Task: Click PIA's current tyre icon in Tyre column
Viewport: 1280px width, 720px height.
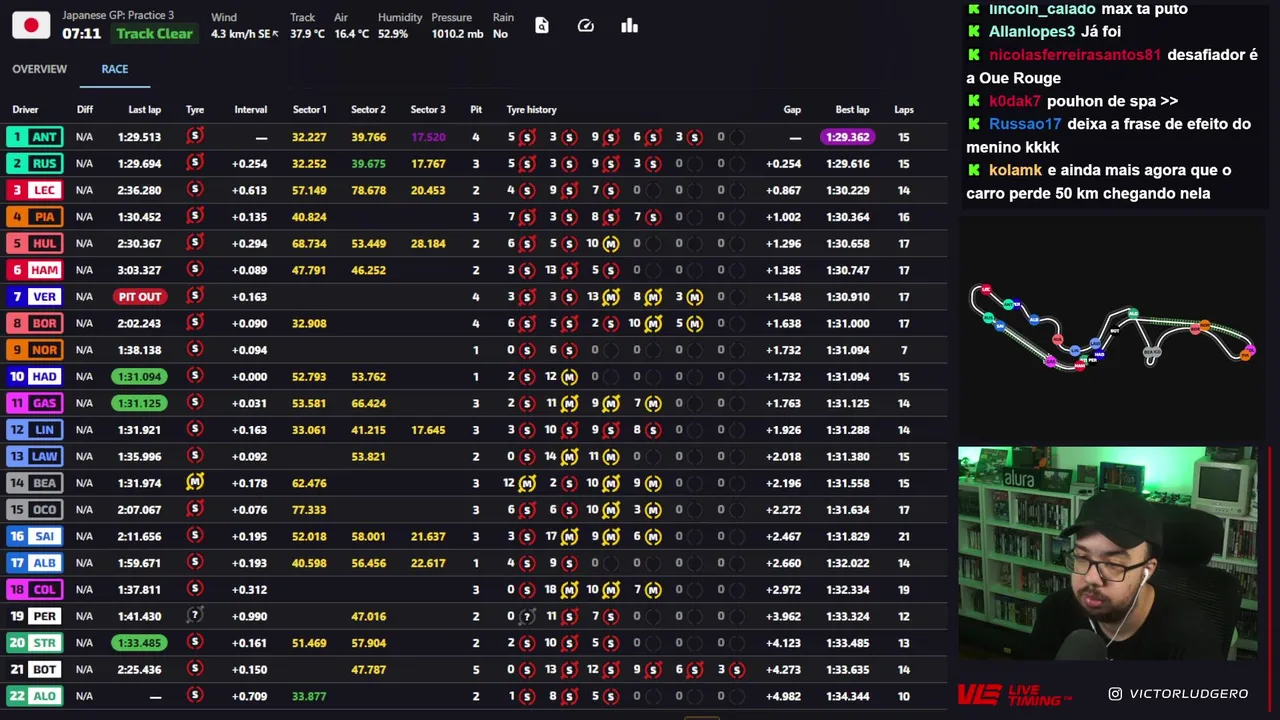Action: click(x=195, y=216)
